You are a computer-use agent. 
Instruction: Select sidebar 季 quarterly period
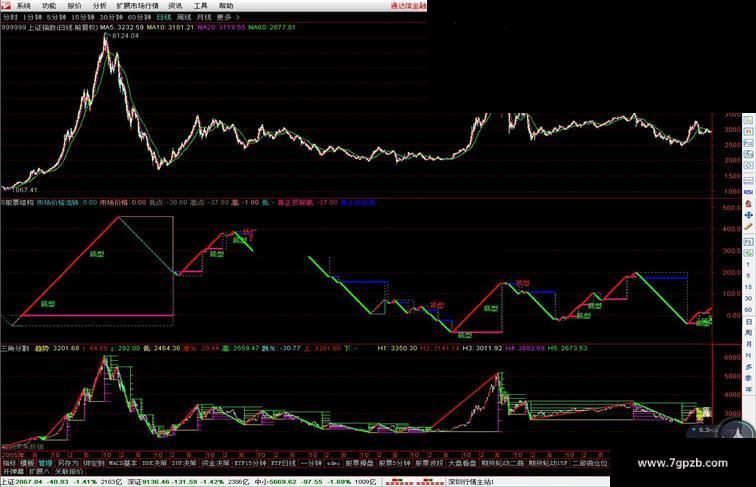point(749,378)
